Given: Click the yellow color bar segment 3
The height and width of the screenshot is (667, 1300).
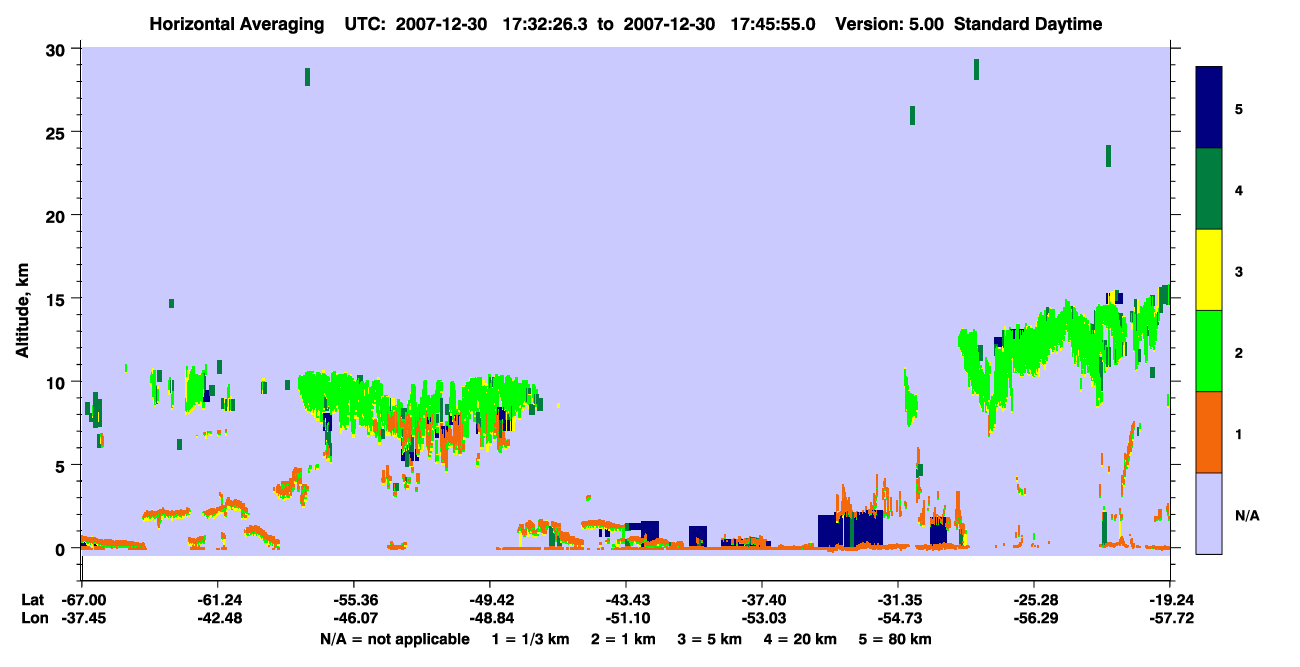Looking at the screenshot, I should pyautogui.click(x=1209, y=270).
